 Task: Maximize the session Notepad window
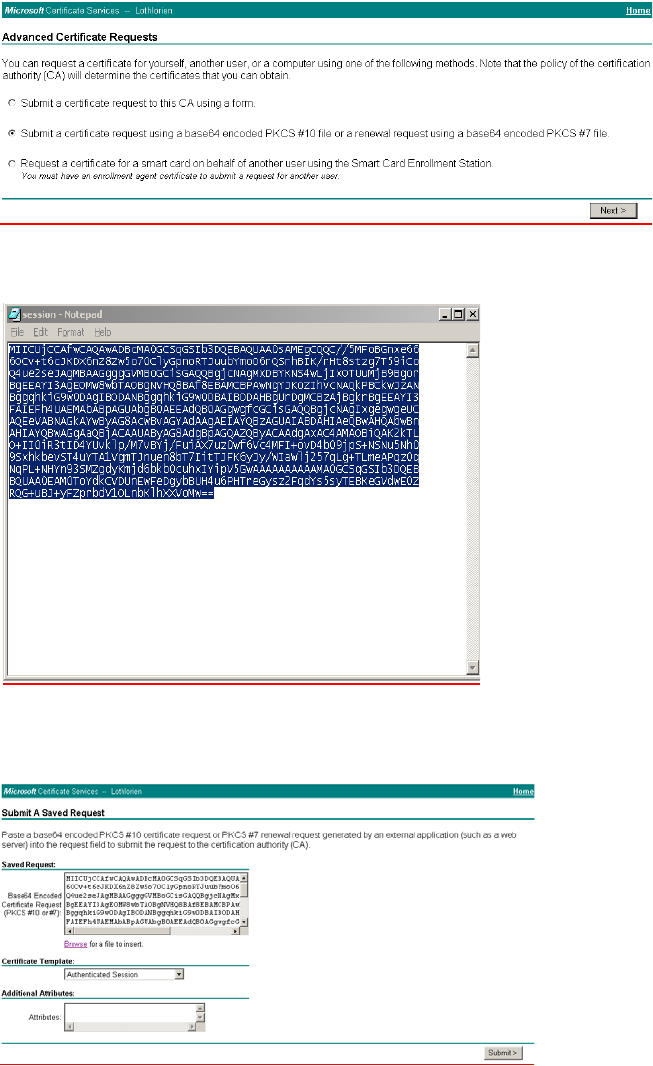[458, 314]
